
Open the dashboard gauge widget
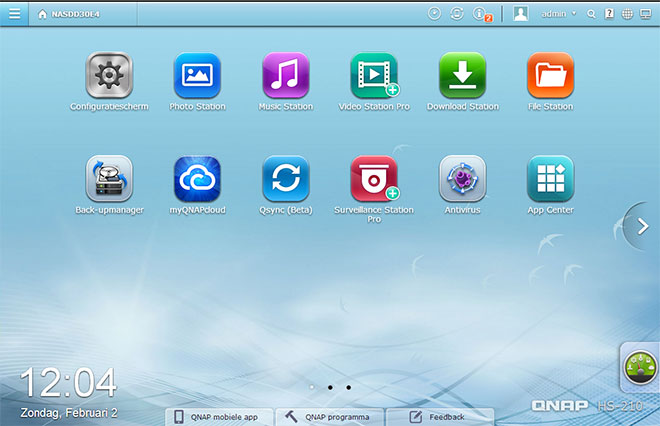click(640, 367)
